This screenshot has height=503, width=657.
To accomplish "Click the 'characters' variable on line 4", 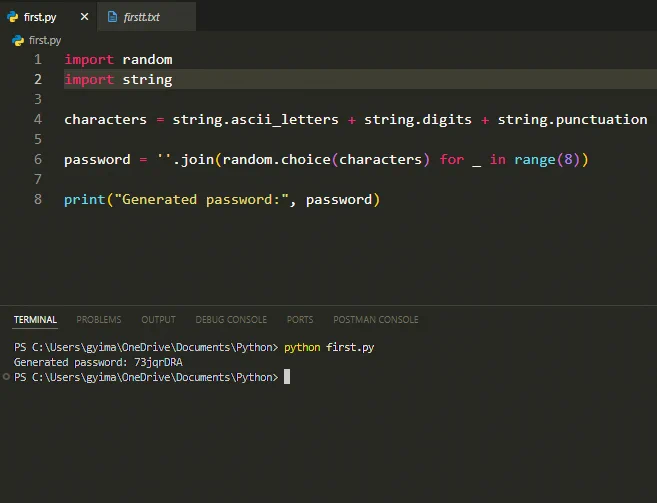I will coord(106,119).
